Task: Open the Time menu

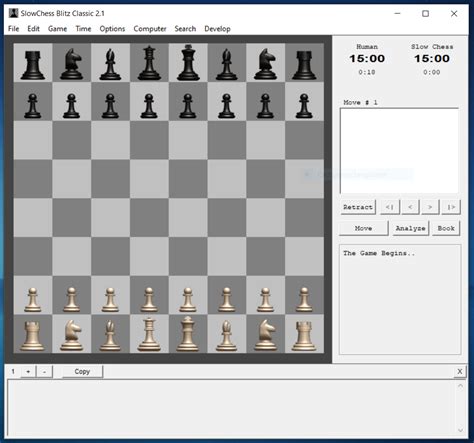Action: coord(83,29)
